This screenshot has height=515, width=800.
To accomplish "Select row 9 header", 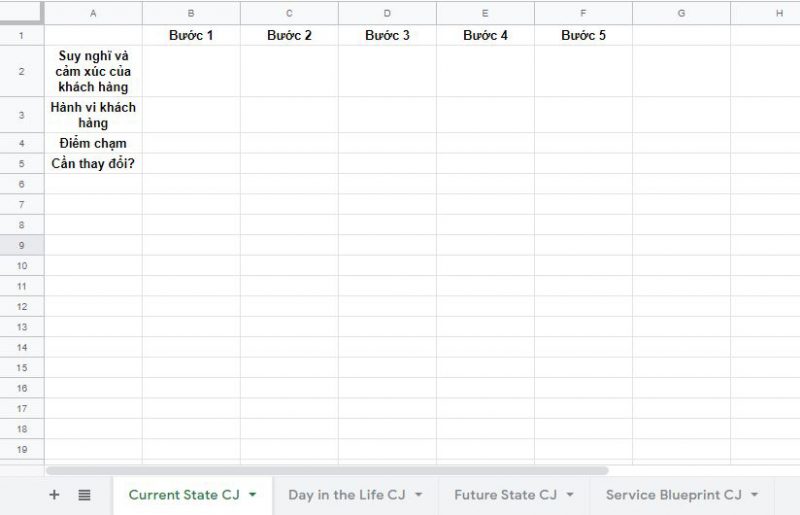I will [22, 245].
